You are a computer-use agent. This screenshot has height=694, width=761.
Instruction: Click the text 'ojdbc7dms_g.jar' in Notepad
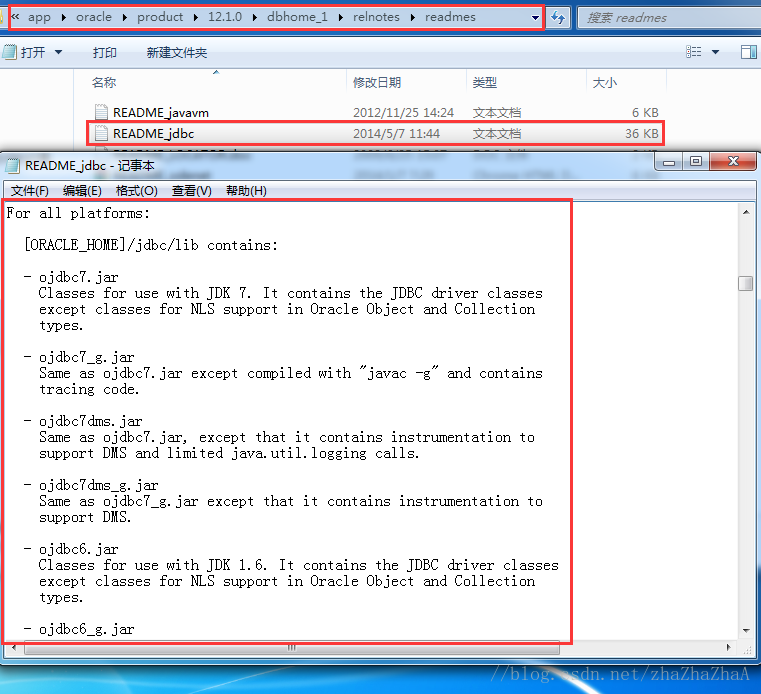[x=99, y=485]
